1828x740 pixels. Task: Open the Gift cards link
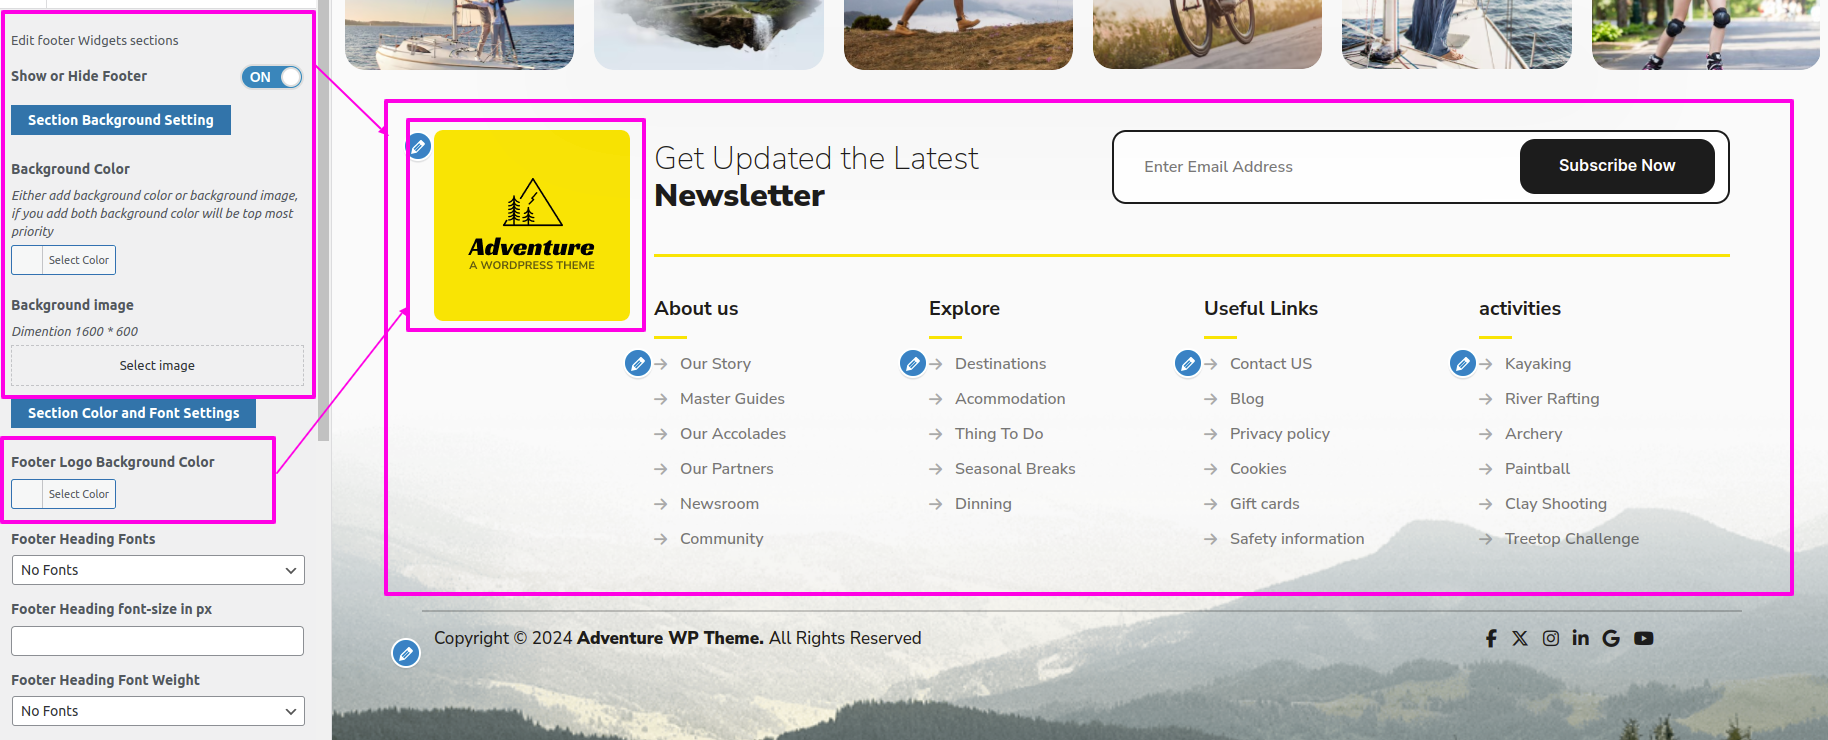(1264, 504)
